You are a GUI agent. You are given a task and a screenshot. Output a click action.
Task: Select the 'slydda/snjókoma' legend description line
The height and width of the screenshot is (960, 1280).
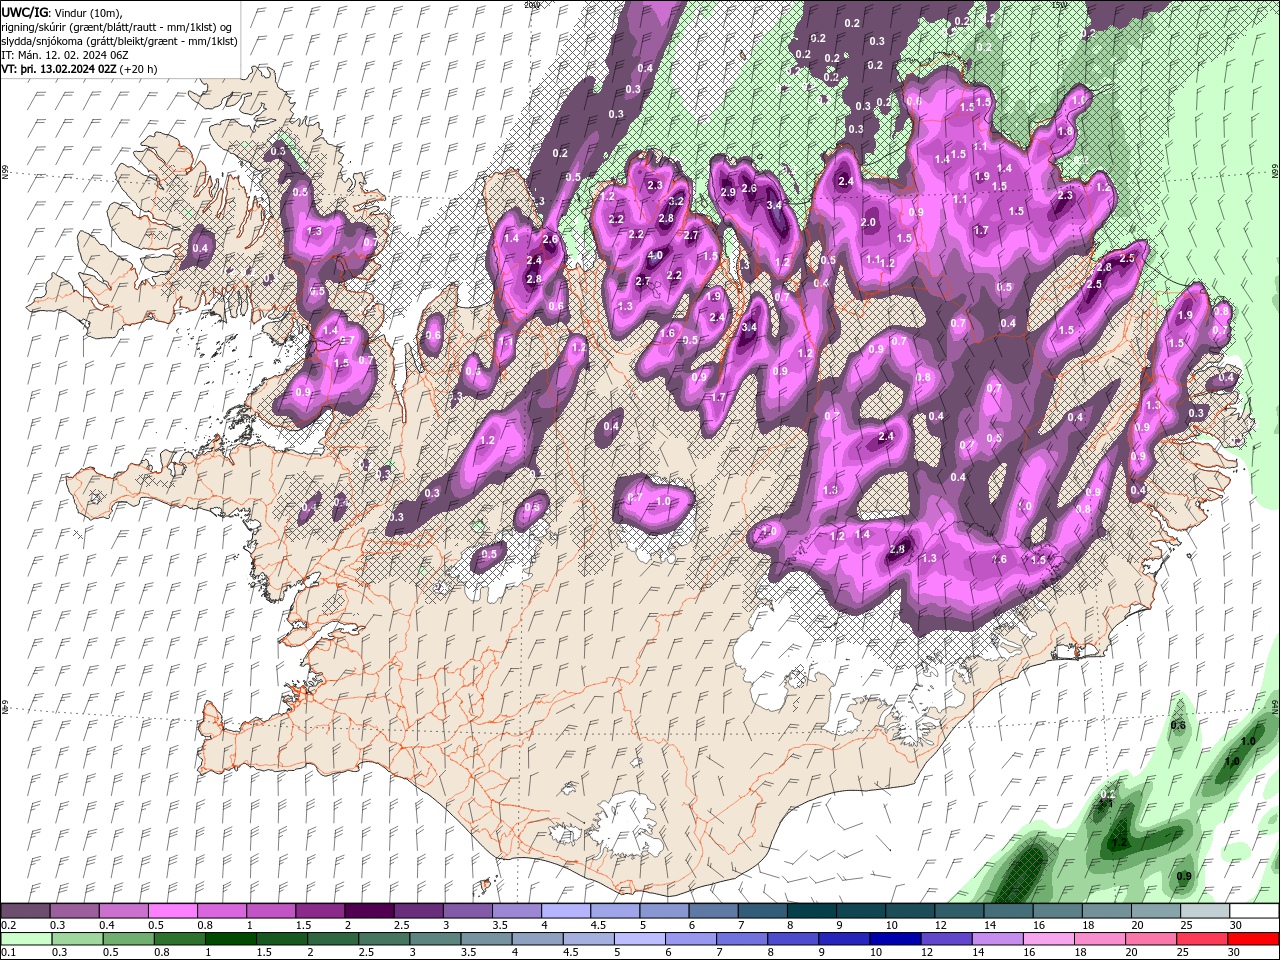click(119, 41)
